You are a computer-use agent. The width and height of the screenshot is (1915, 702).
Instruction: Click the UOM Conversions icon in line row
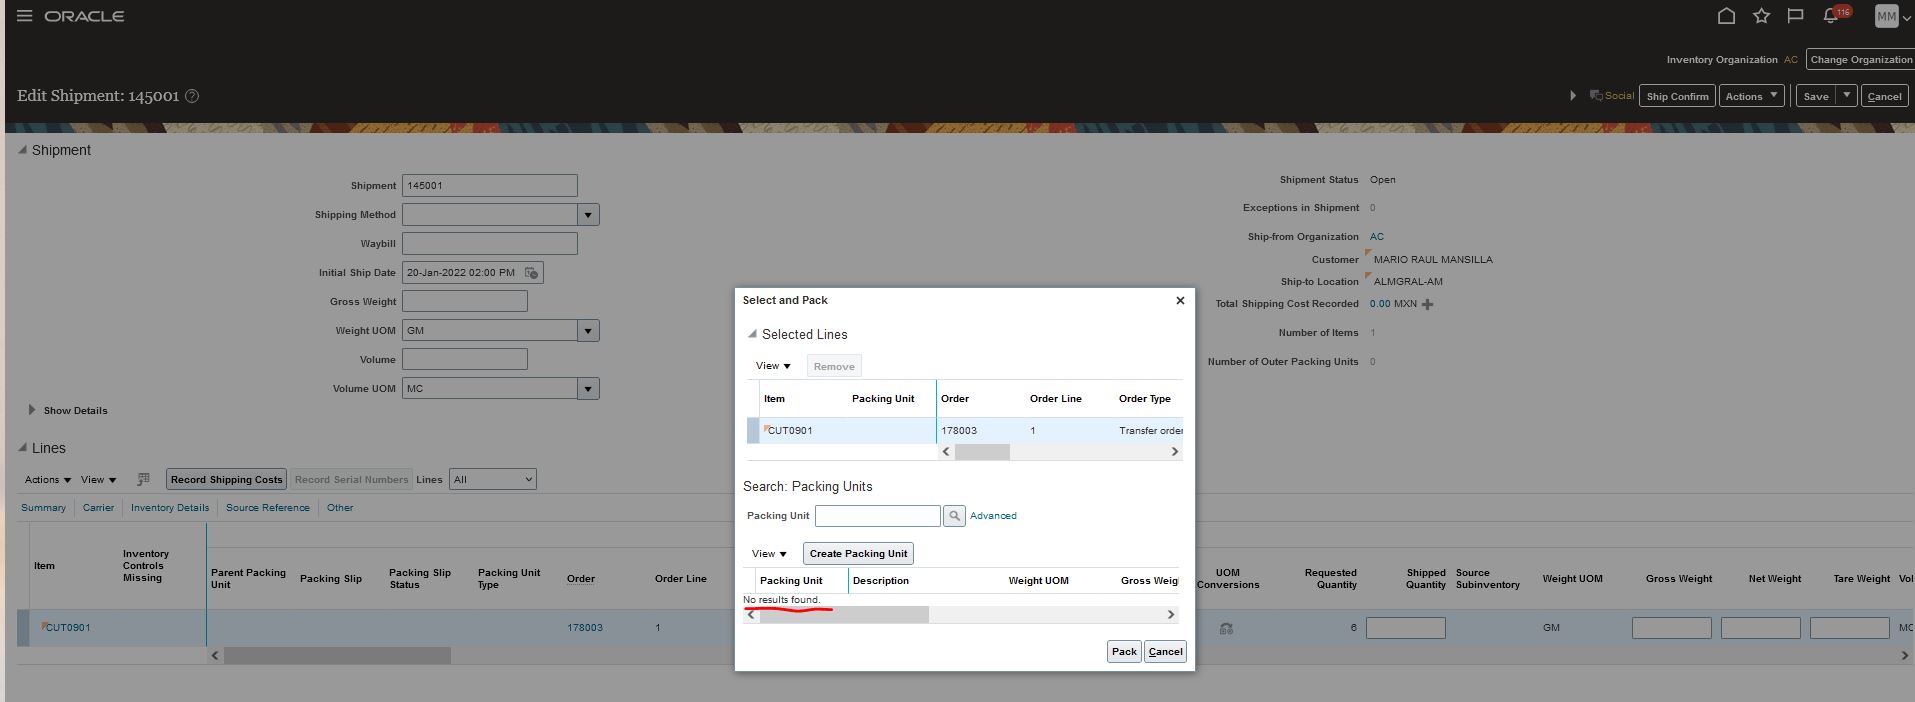click(x=1226, y=628)
